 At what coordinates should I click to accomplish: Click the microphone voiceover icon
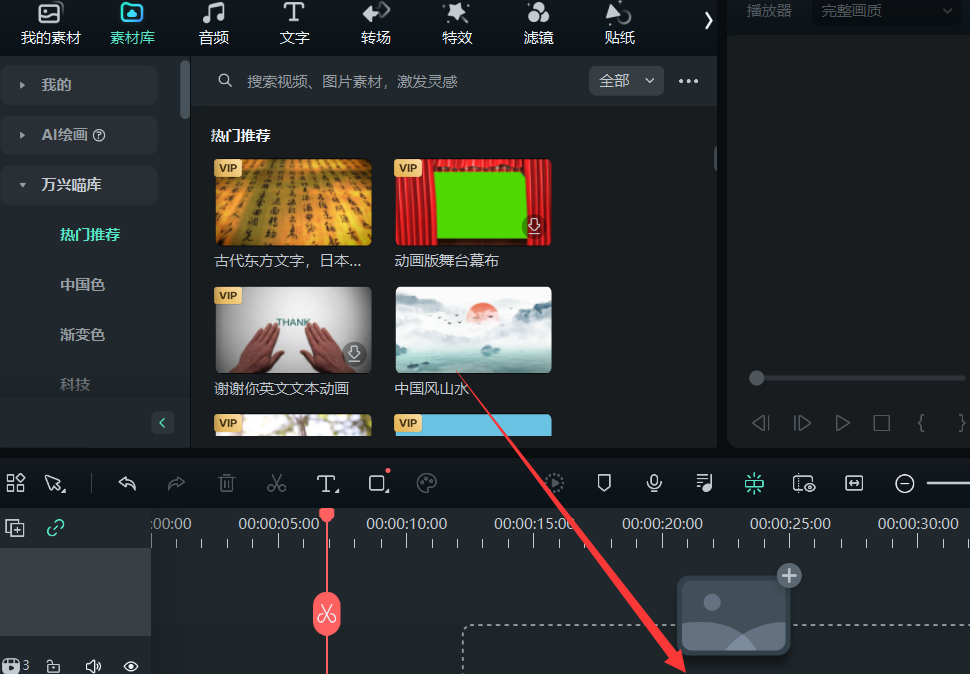(654, 483)
